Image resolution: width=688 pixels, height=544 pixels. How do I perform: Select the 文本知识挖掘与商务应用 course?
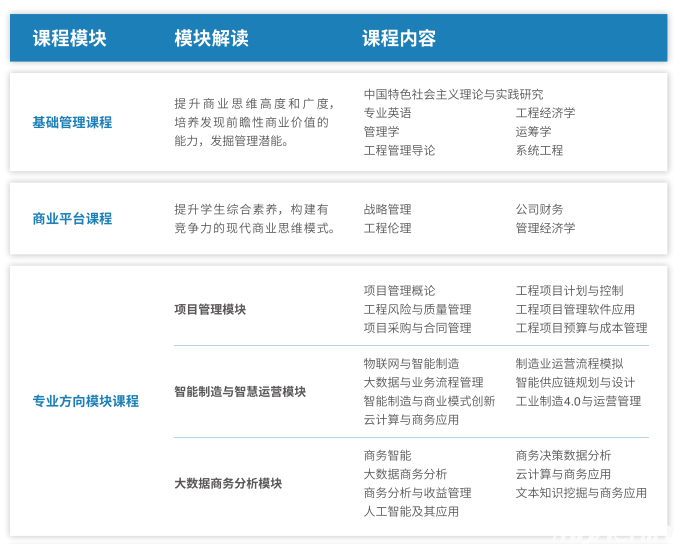[581, 493]
